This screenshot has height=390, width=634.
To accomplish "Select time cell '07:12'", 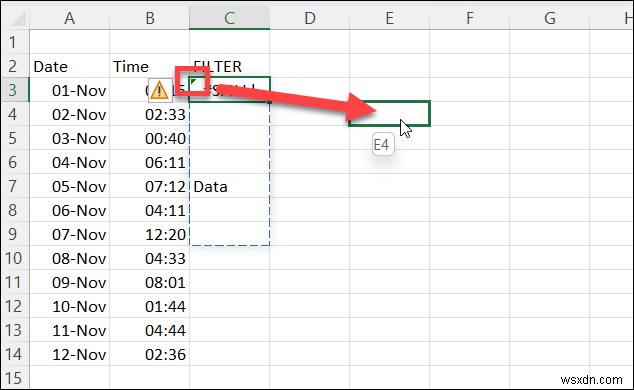I will 150,186.
